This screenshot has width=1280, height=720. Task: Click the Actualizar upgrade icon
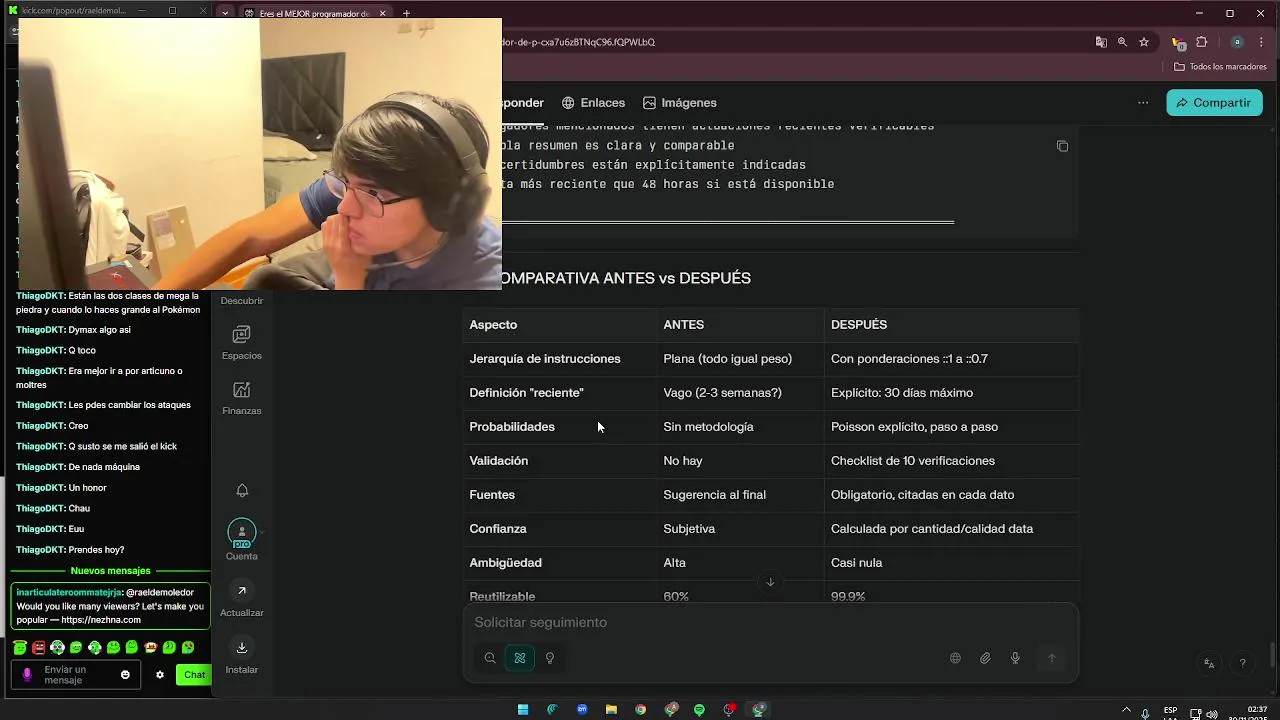242,591
